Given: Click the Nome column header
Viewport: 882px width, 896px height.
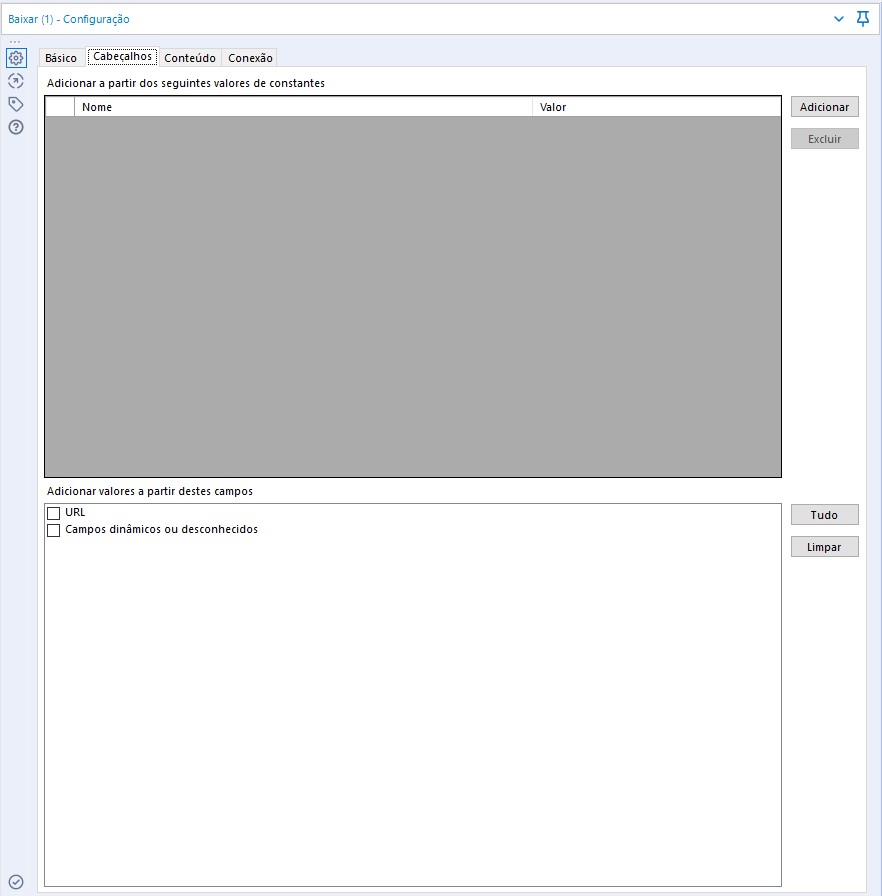Looking at the screenshot, I should pyautogui.click(x=303, y=107).
